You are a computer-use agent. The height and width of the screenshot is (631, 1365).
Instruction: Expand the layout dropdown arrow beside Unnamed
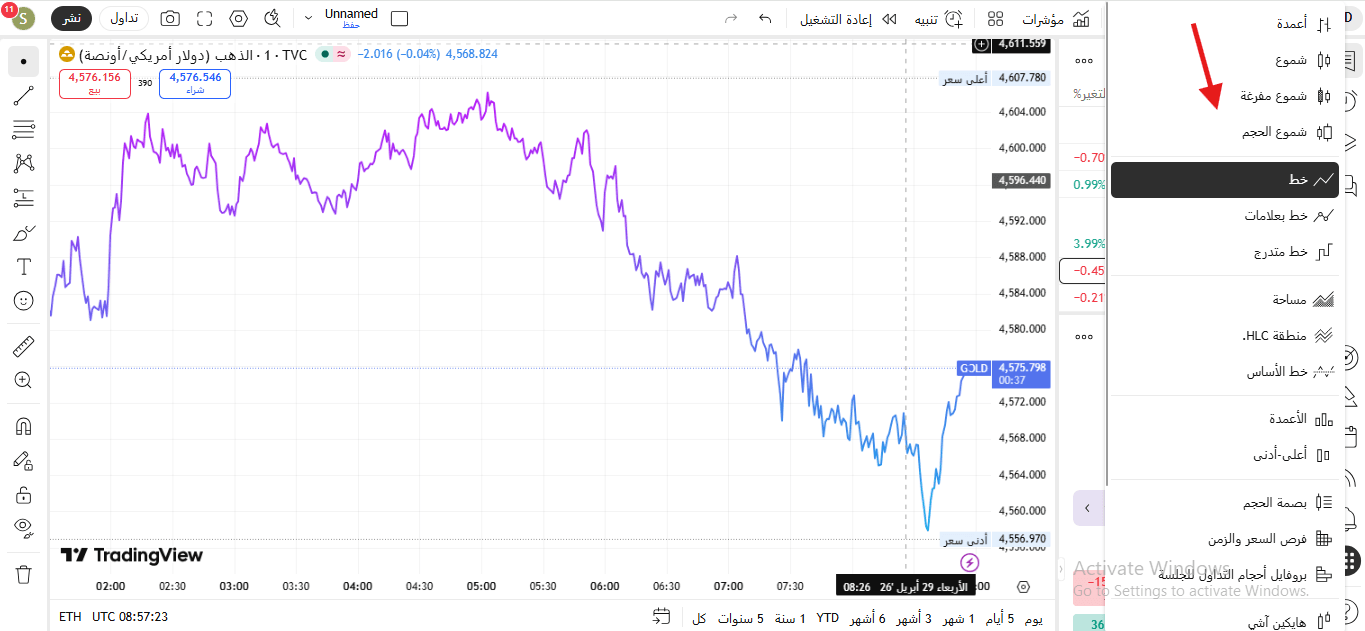coord(308,19)
